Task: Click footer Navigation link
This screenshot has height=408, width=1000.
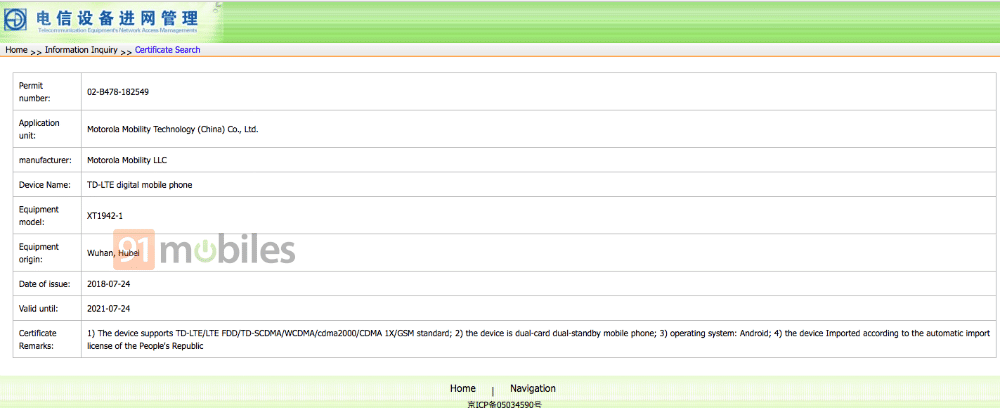Action: (x=533, y=388)
